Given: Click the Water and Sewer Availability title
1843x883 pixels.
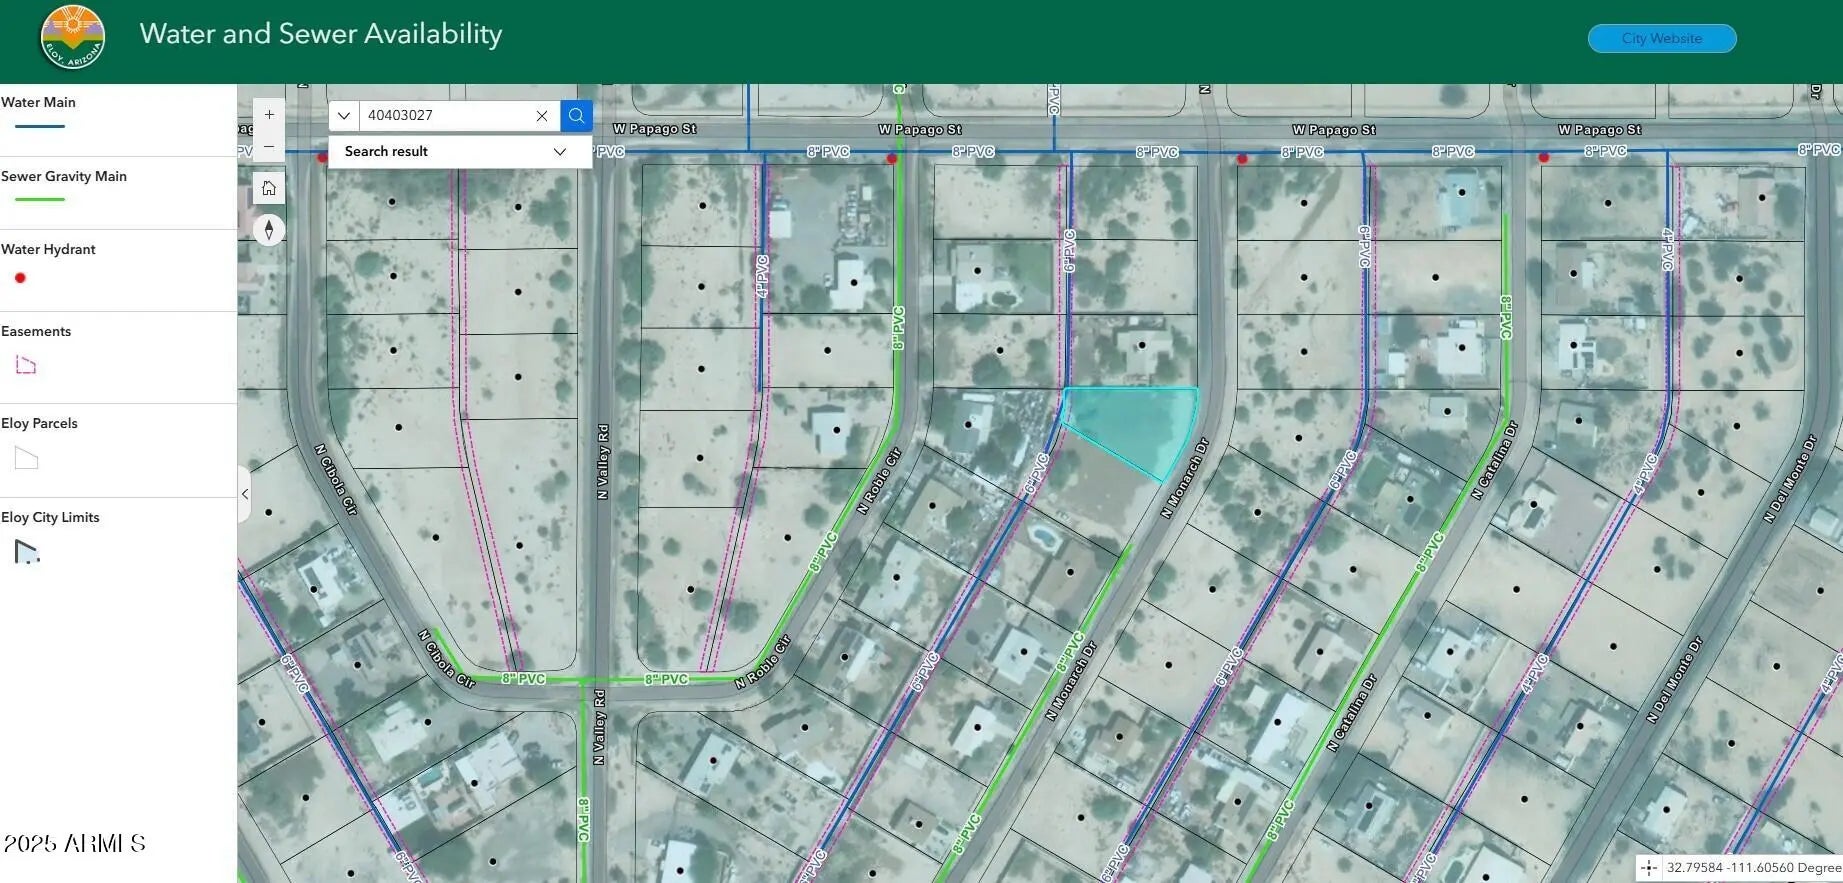Looking at the screenshot, I should 321,34.
